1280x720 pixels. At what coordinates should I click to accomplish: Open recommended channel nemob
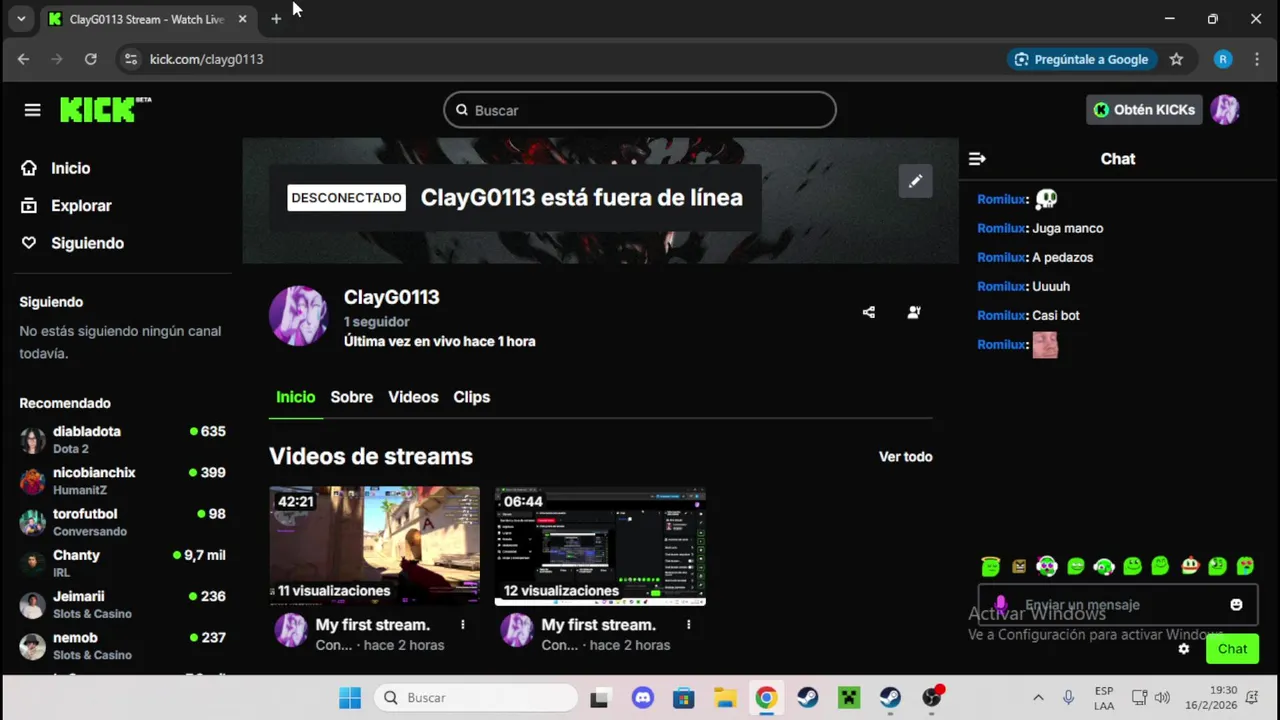[122, 646]
